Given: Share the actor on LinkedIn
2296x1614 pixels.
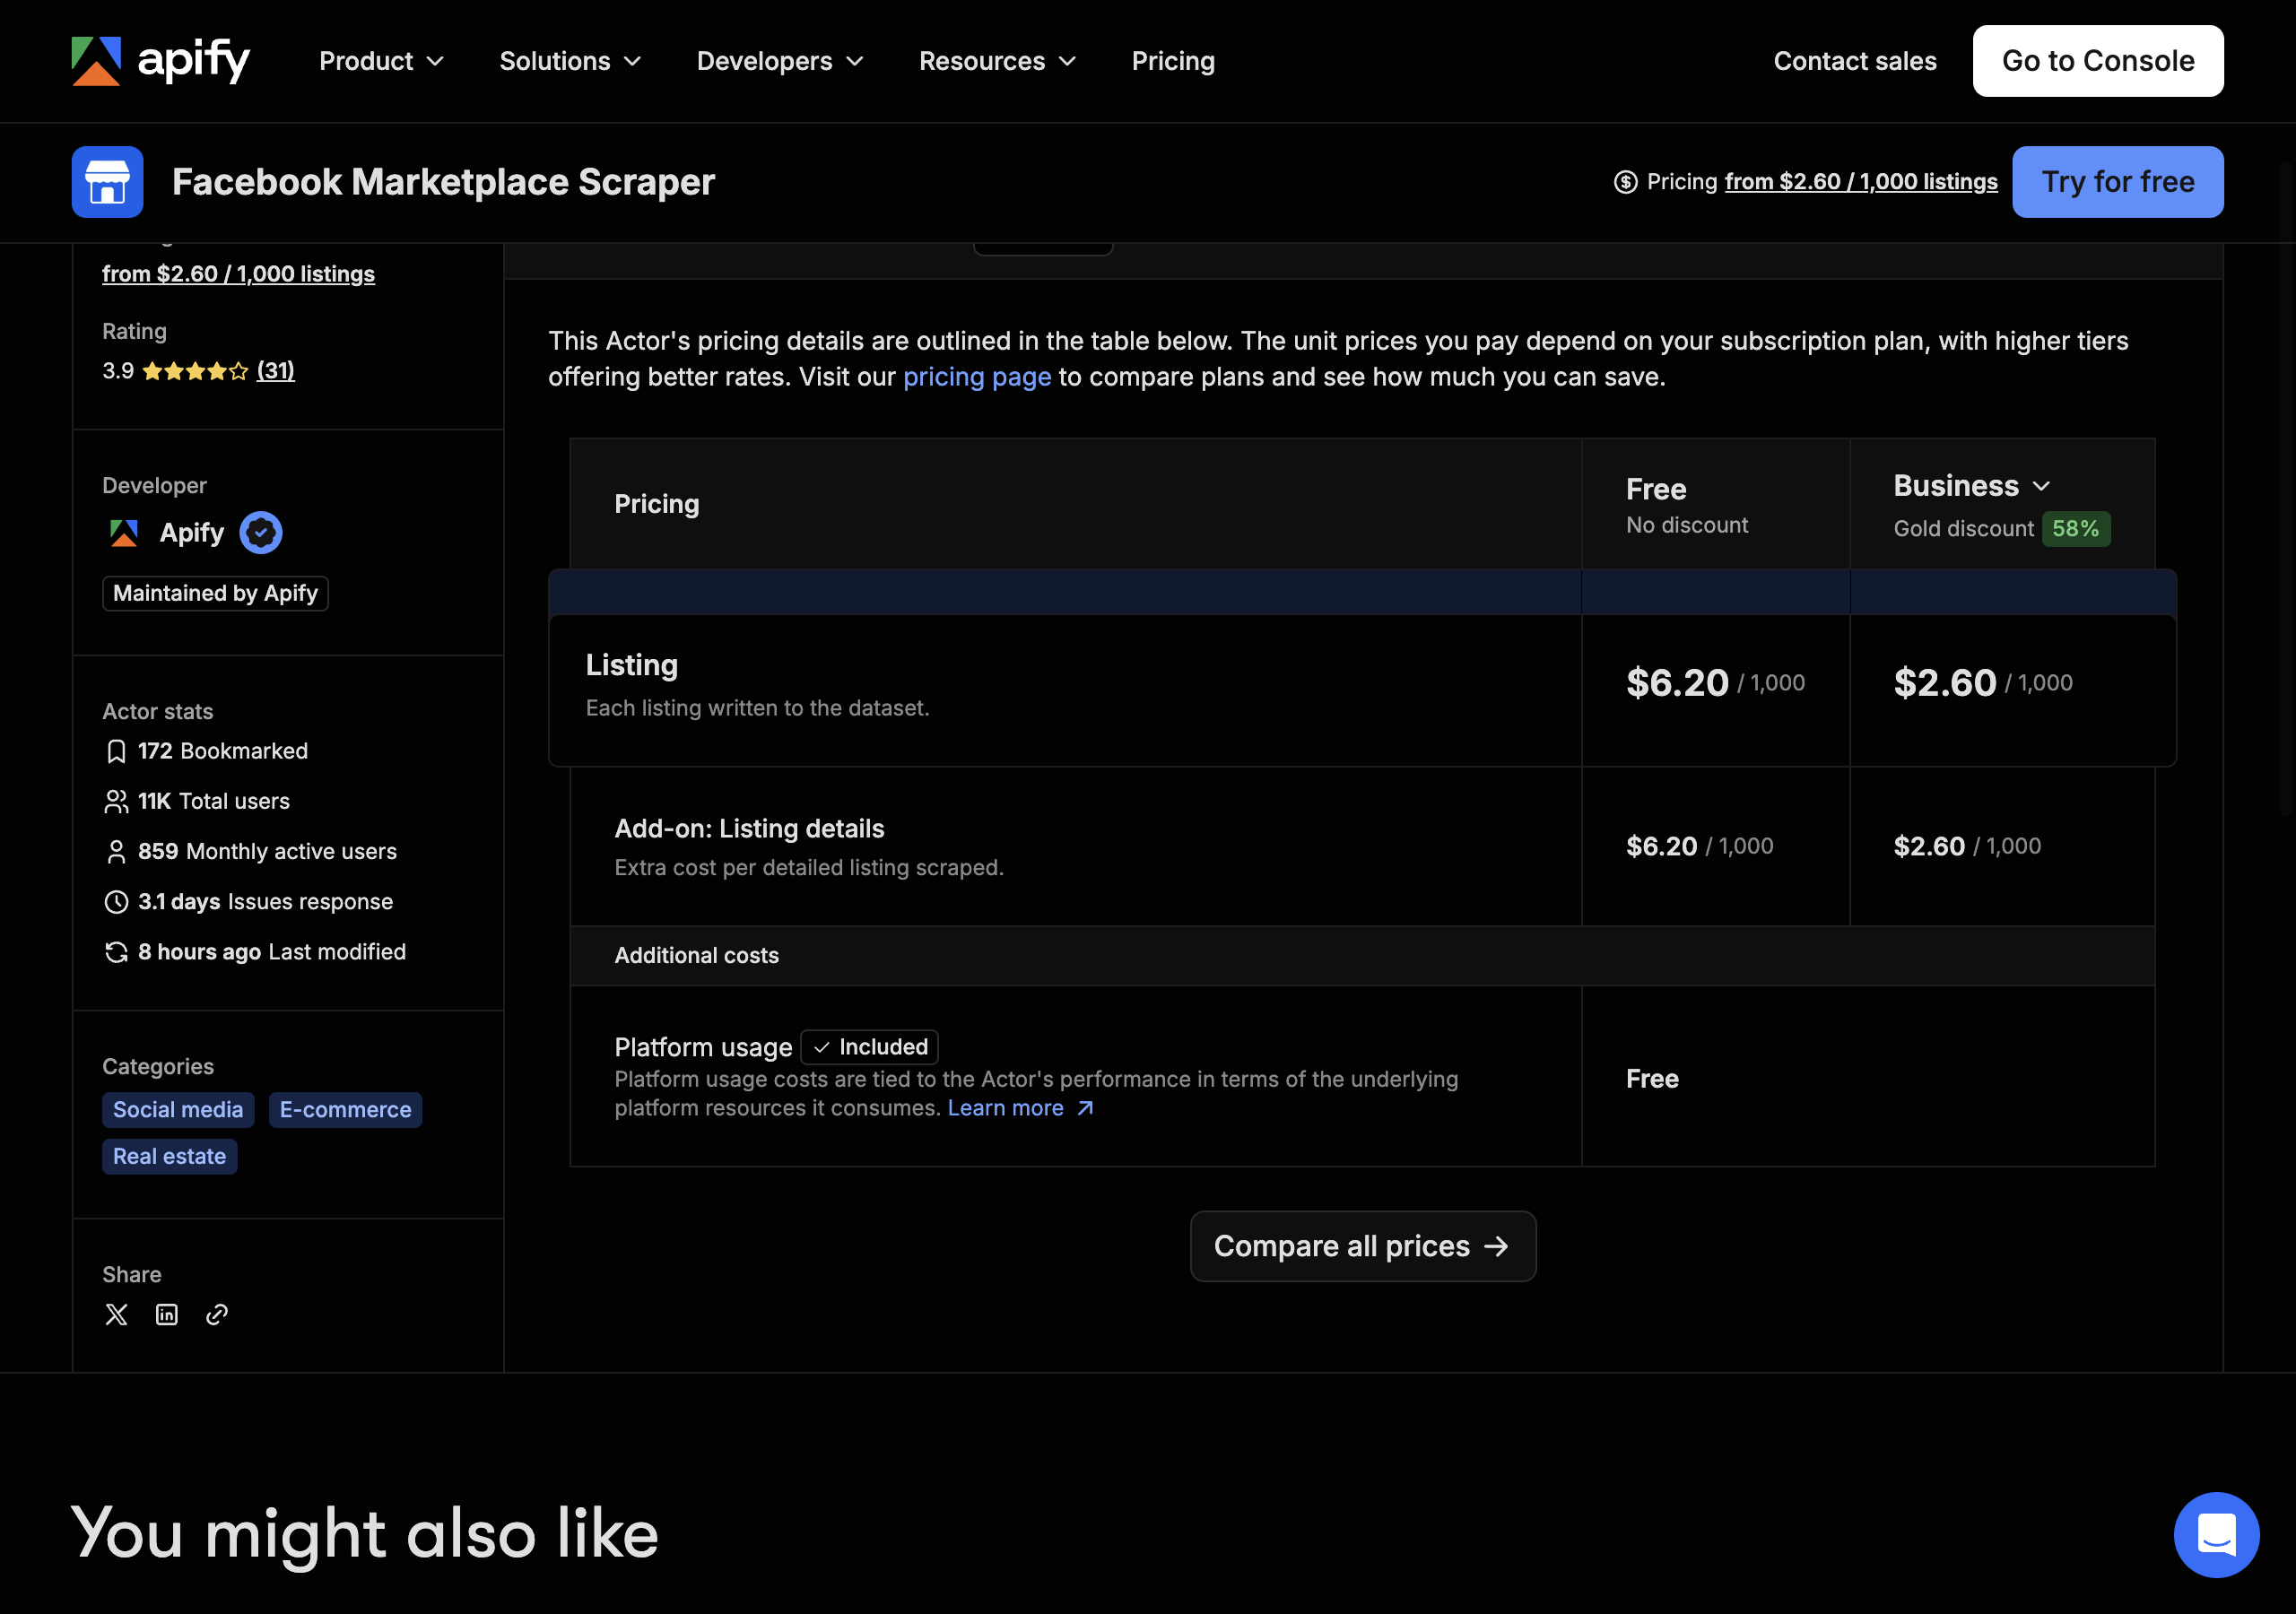Looking at the screenshot, I should point(166,1314).
